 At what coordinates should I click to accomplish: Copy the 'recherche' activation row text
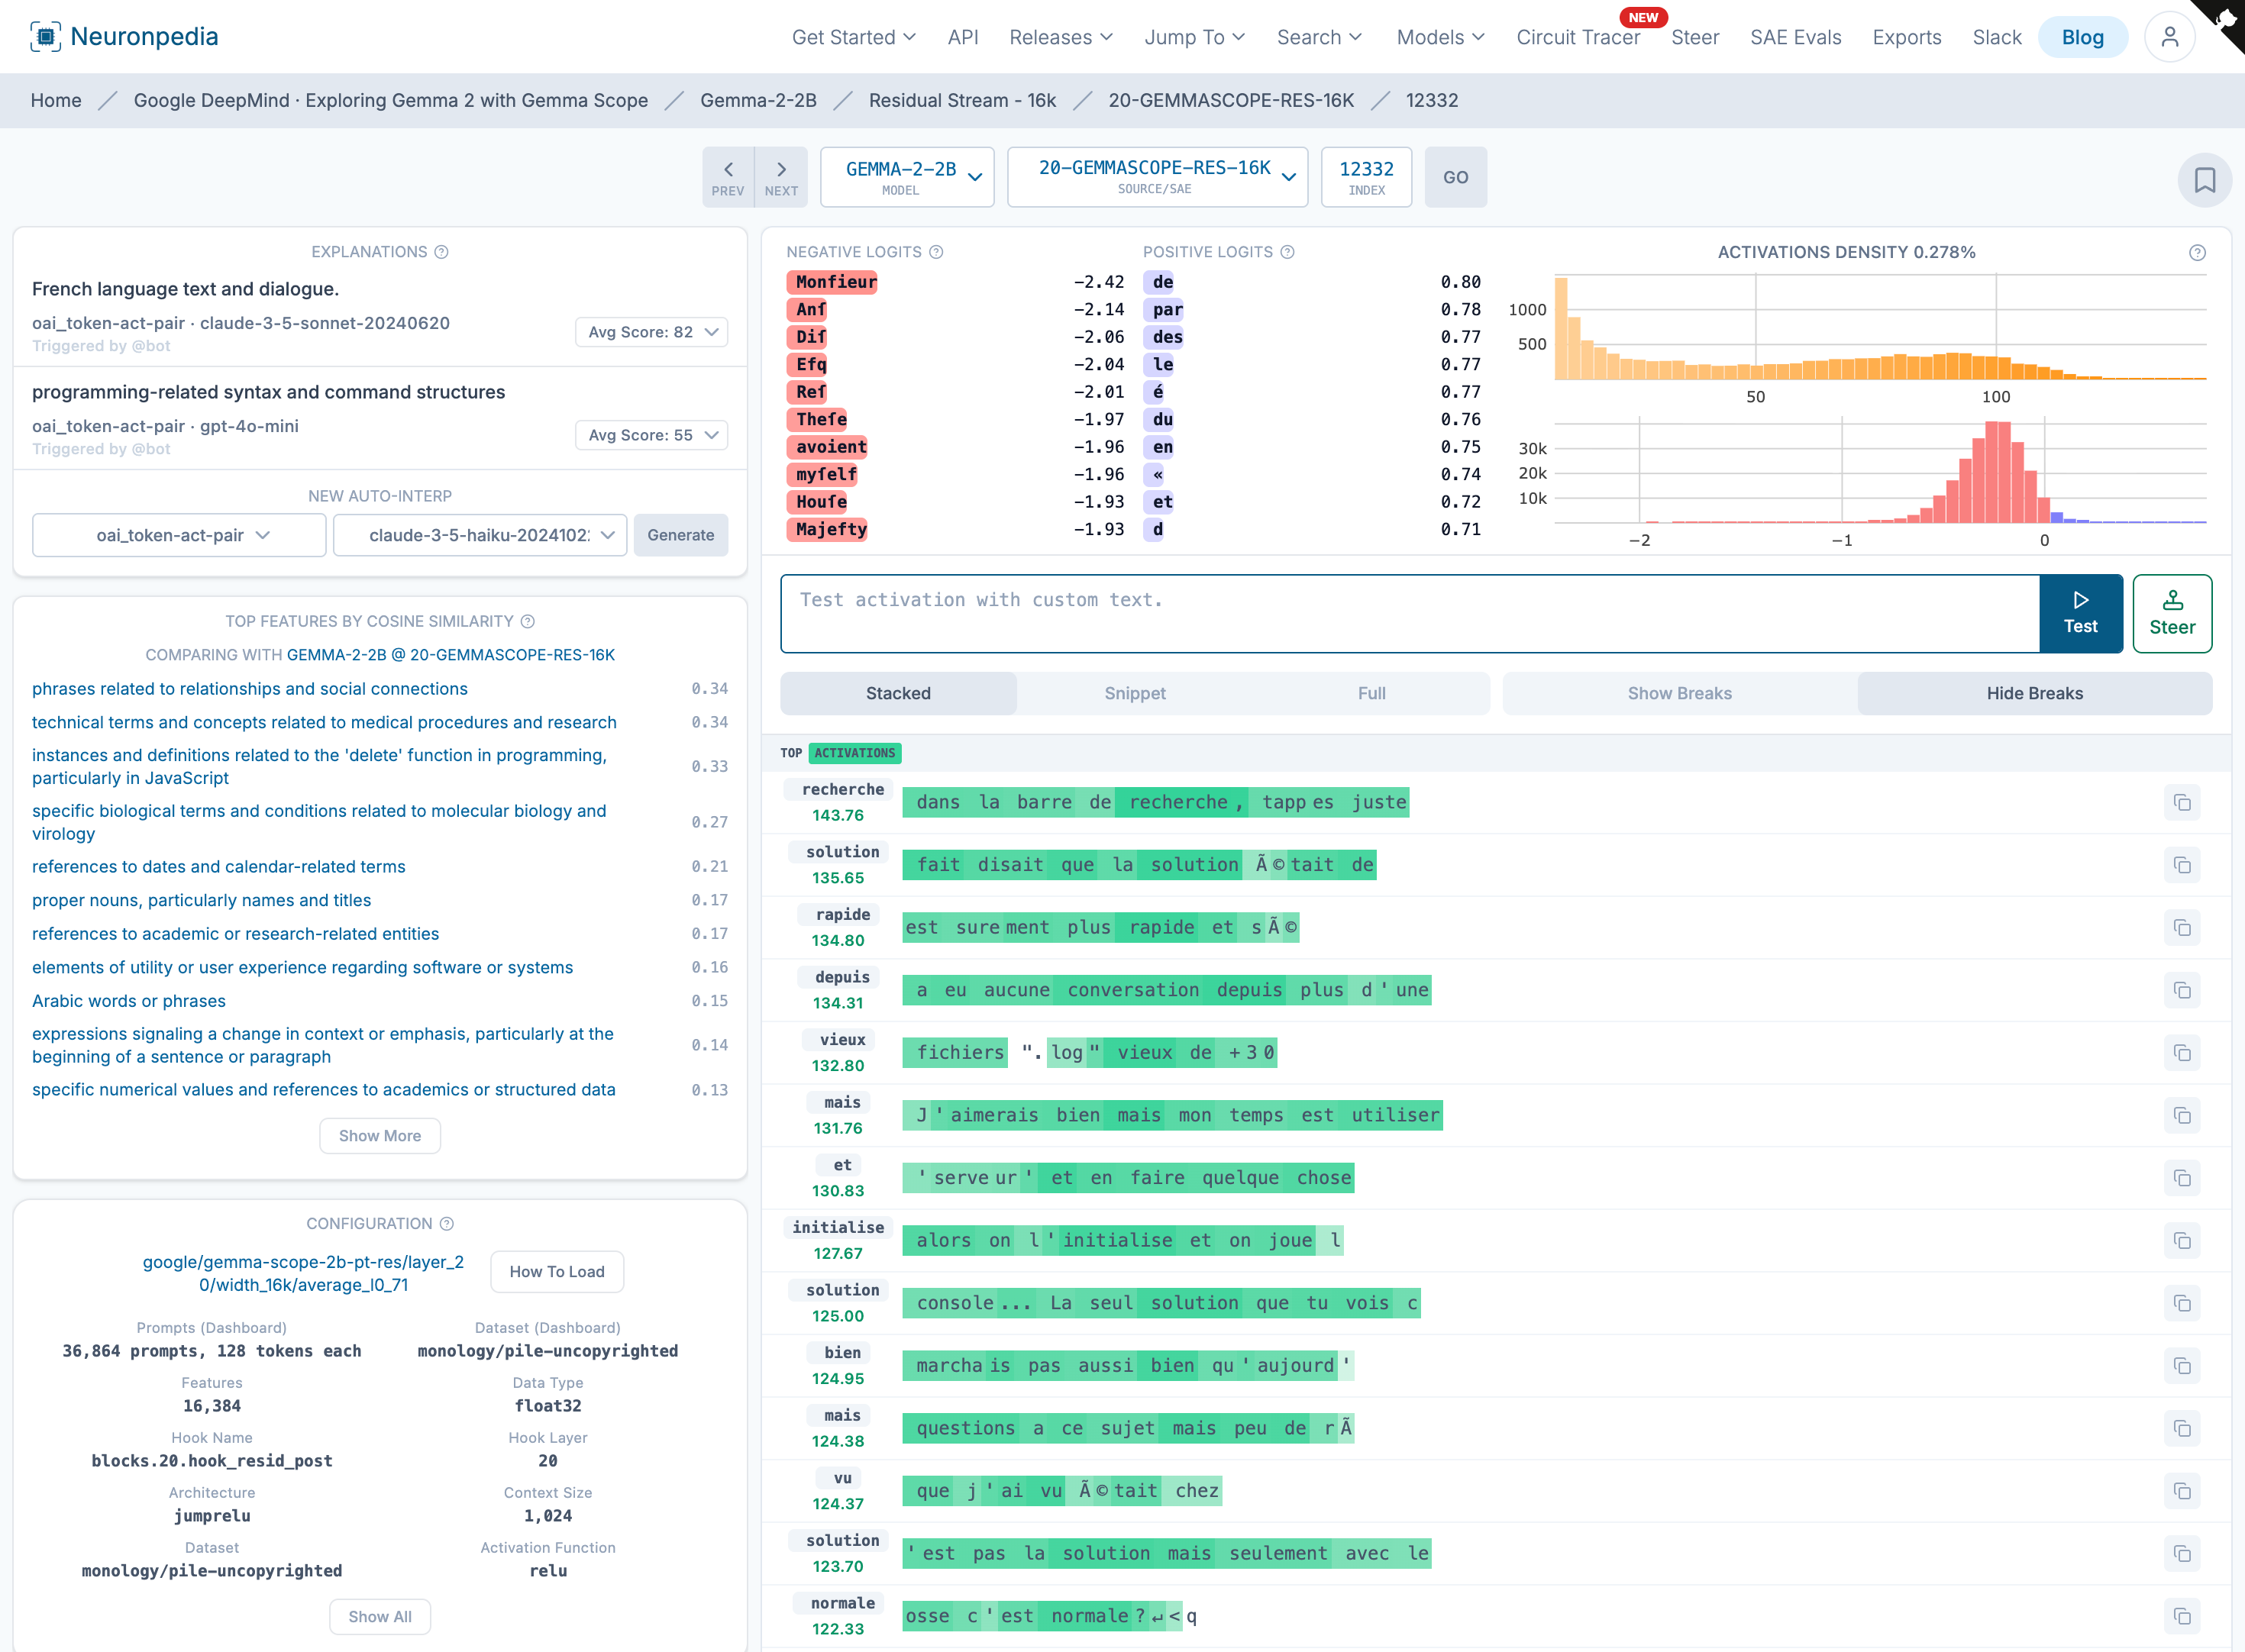(2182, 803)
